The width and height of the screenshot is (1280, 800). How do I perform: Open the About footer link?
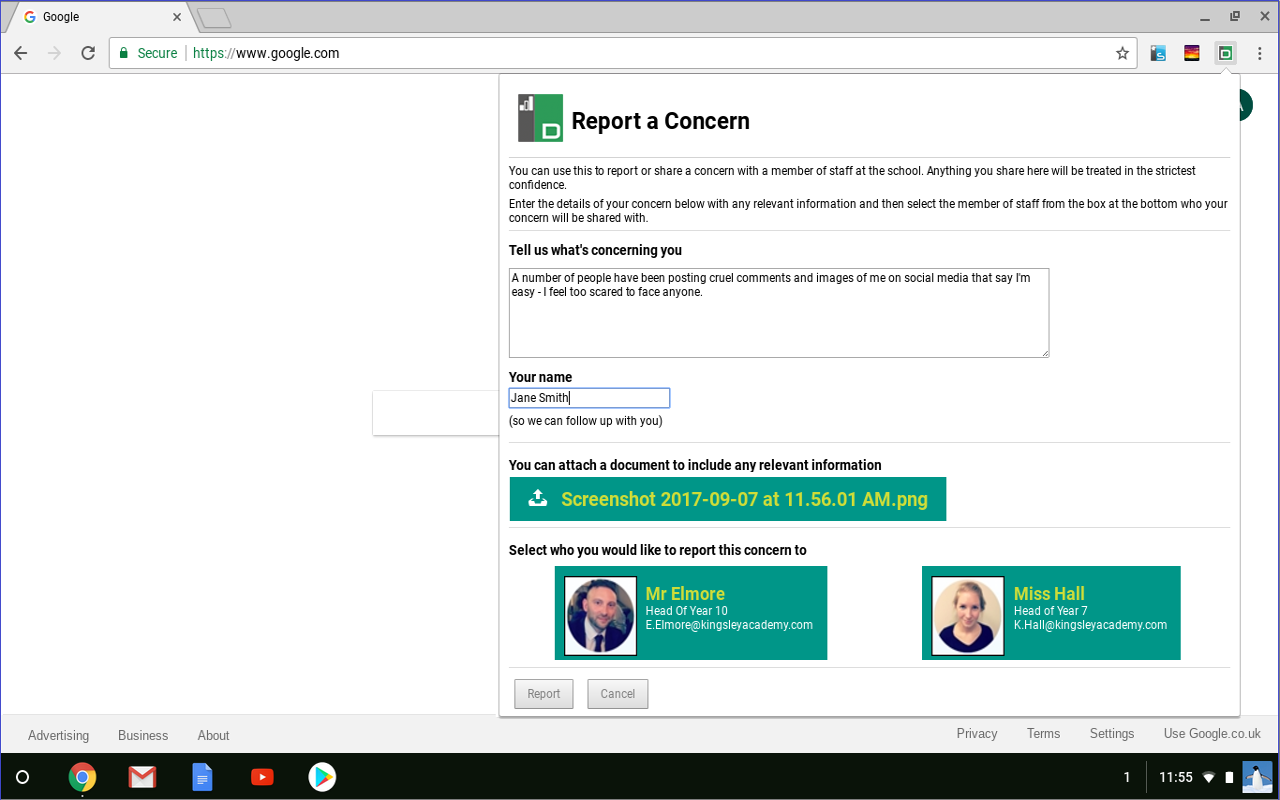click(213, 735)
